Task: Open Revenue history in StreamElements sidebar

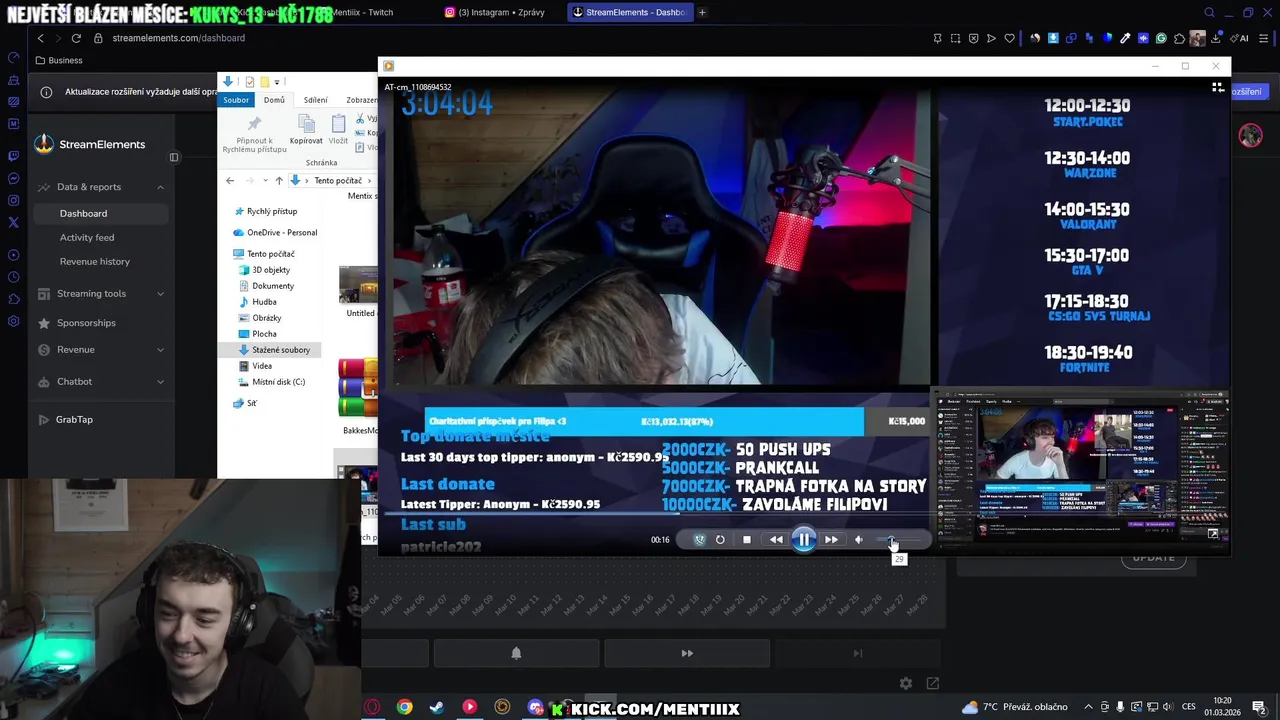Action: point(95,261)
